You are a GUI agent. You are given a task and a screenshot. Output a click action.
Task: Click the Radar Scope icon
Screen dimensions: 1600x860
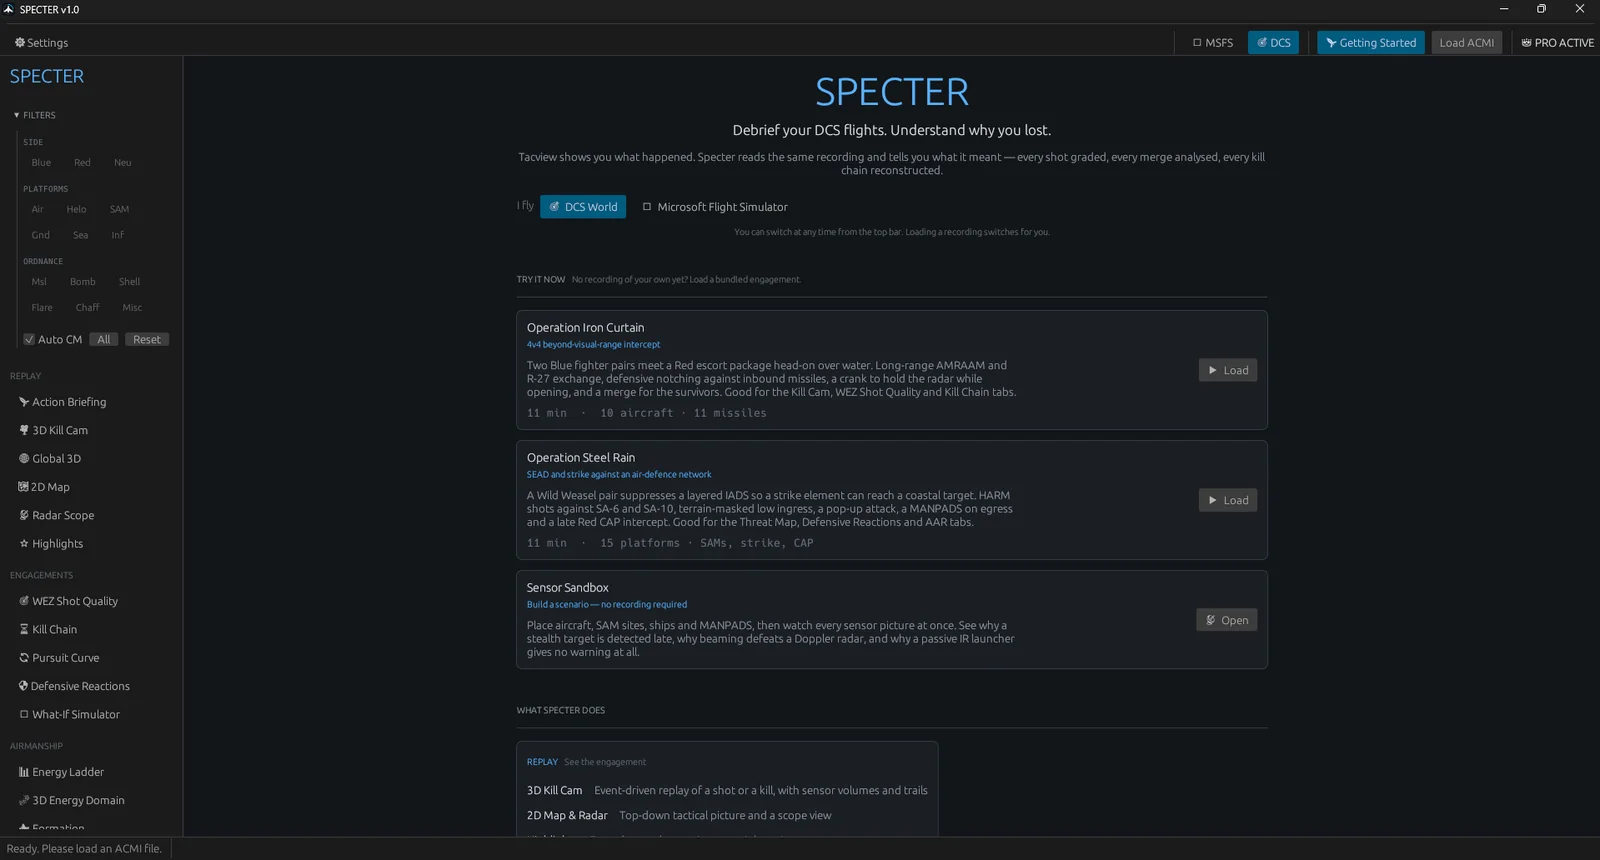[24, 516]
